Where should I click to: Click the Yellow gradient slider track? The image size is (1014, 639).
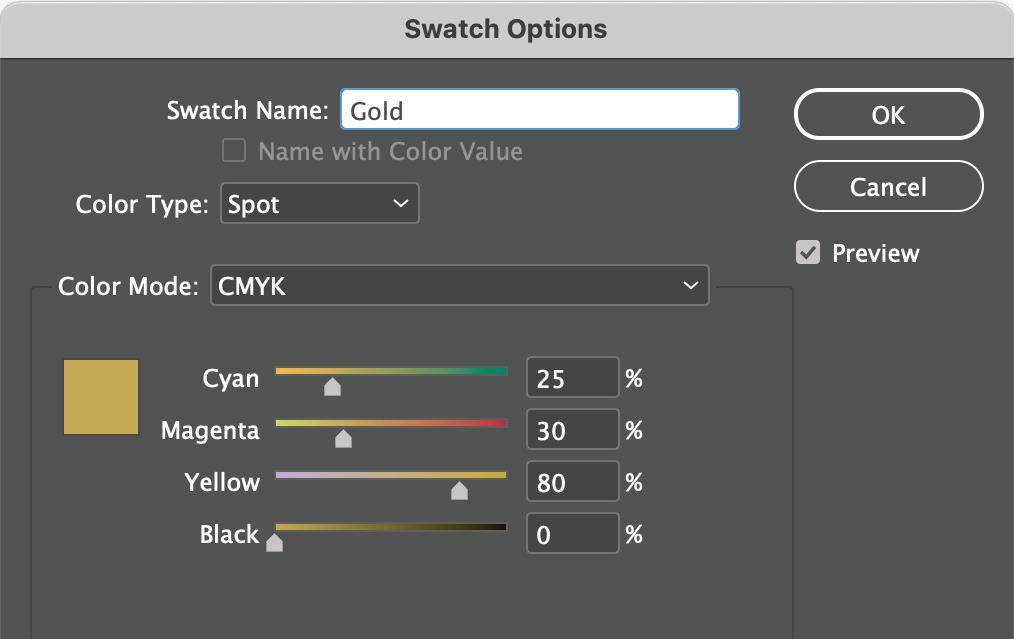380,475
